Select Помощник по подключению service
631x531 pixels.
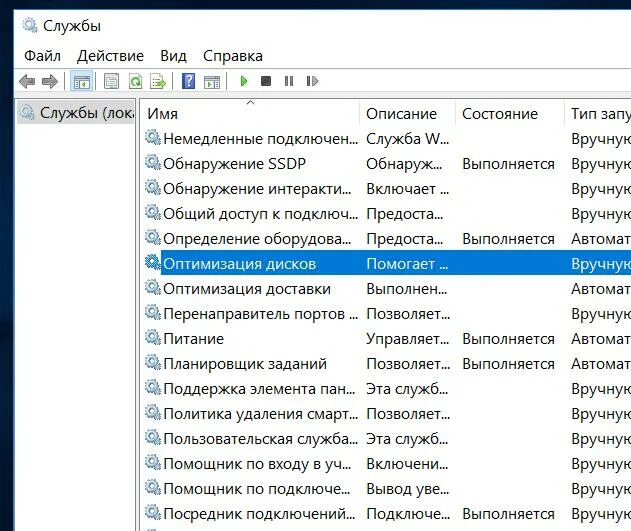388,488
